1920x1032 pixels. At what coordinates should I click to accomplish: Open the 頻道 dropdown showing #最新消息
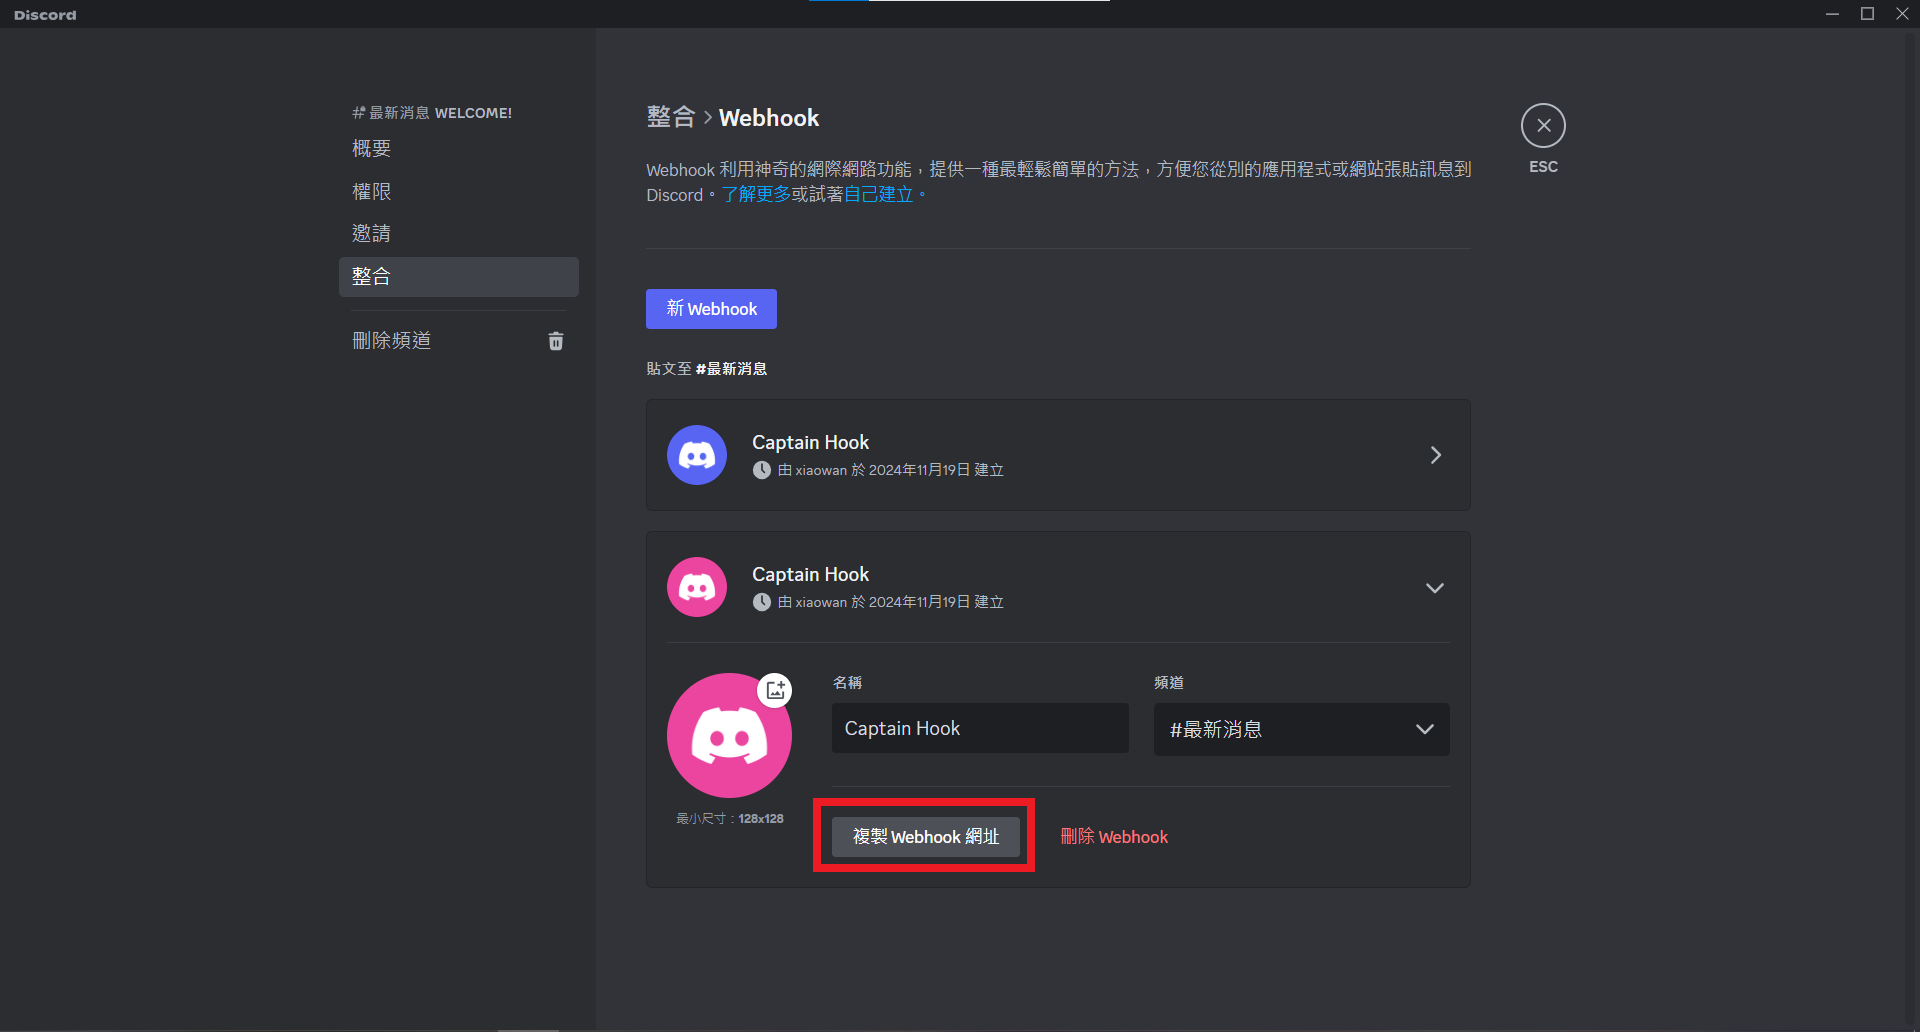[x=1301, y=729]
